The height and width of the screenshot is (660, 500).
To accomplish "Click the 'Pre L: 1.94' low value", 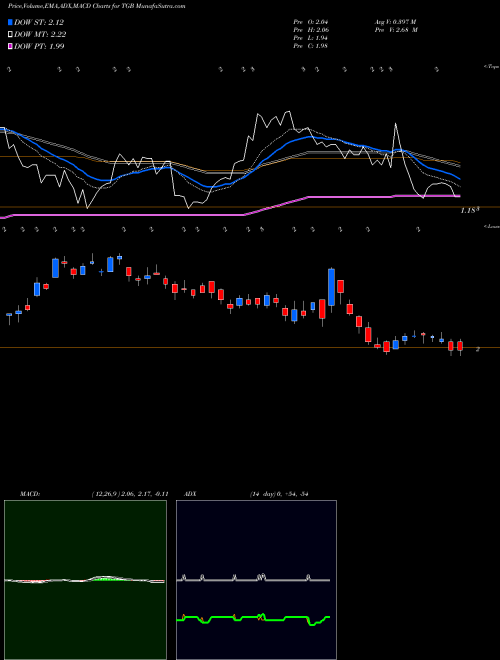I will coord(311,38).
